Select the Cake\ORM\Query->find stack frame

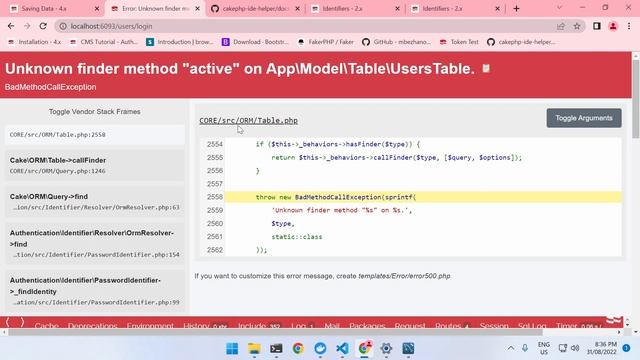[x=95, y=202]
